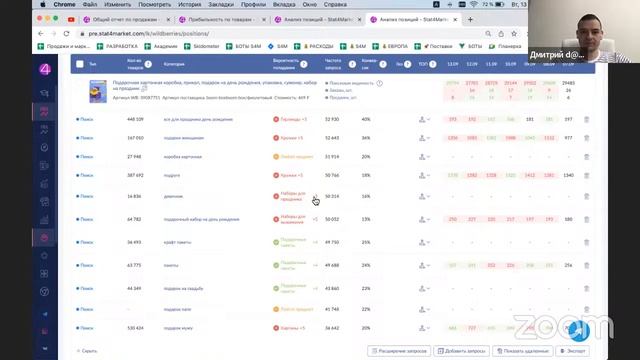Delete the row with 44 349 products
This screenshot has width=640, height=360.
[x=587, y=289]
